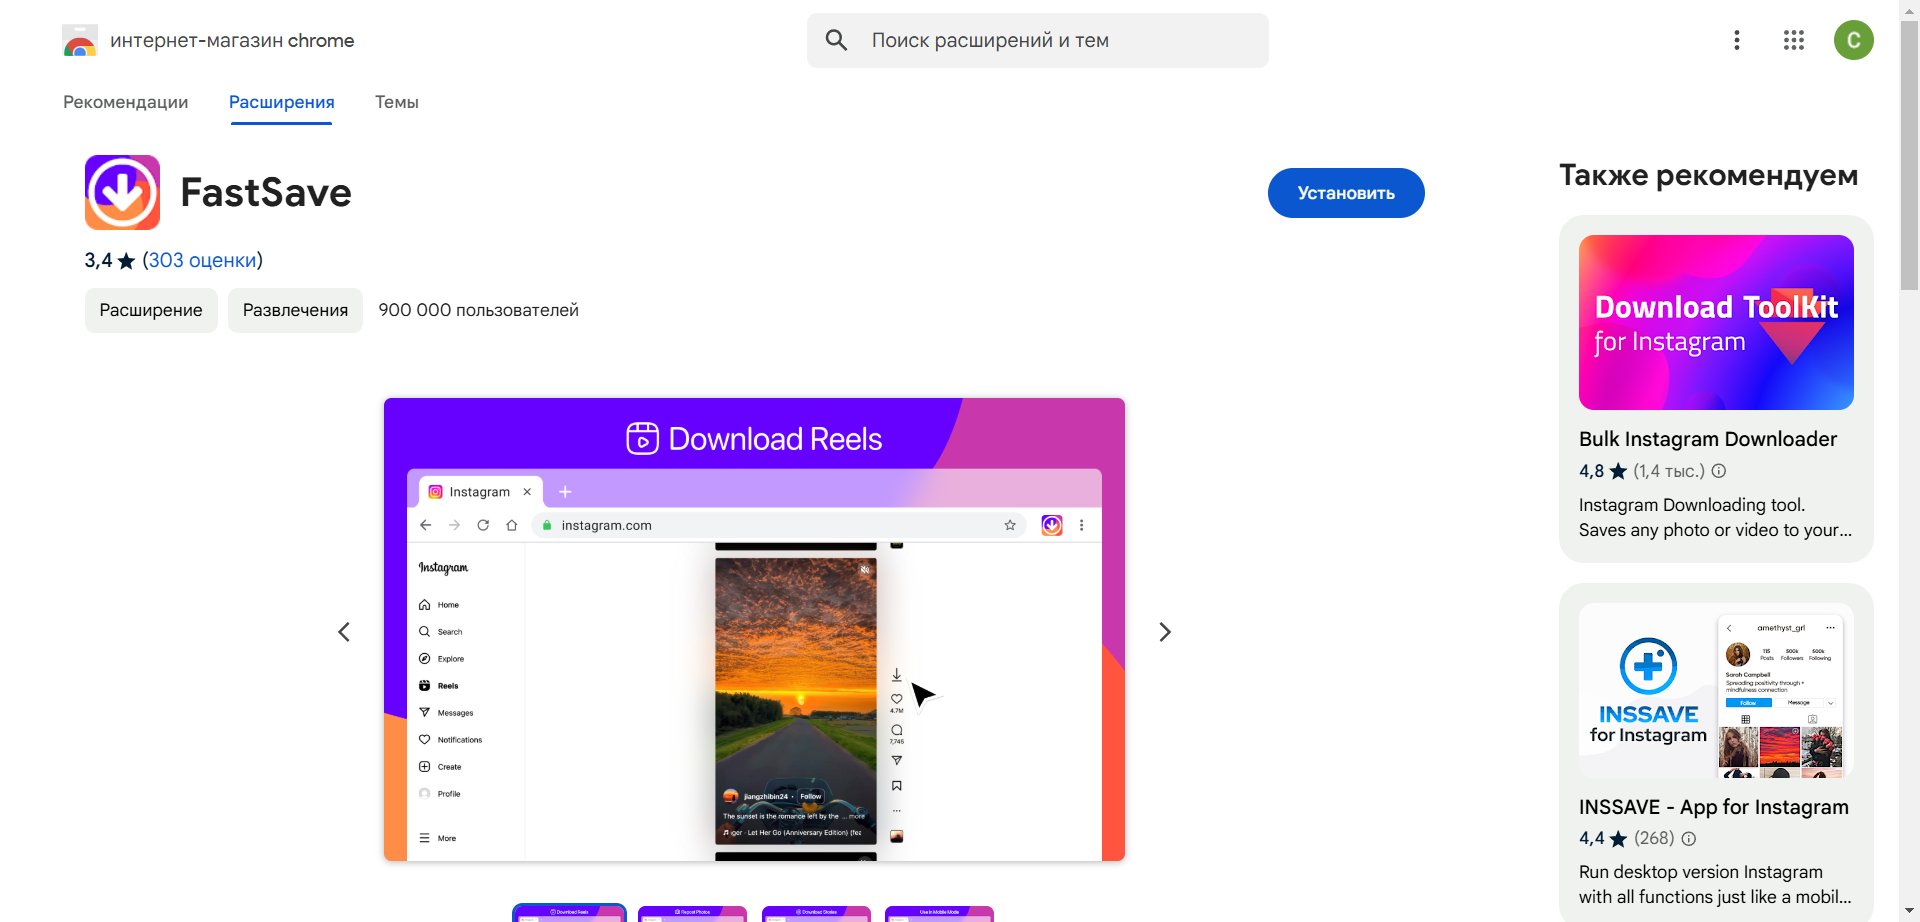The width and height of the screenshot is (1920, 922).
Task: Select the Расширения tab
Action: 282,102
